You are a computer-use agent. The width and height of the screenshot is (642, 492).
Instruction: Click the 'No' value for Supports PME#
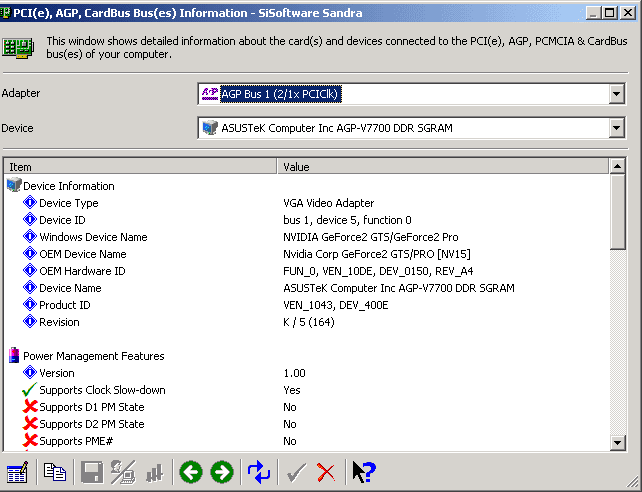click(289, 441)
